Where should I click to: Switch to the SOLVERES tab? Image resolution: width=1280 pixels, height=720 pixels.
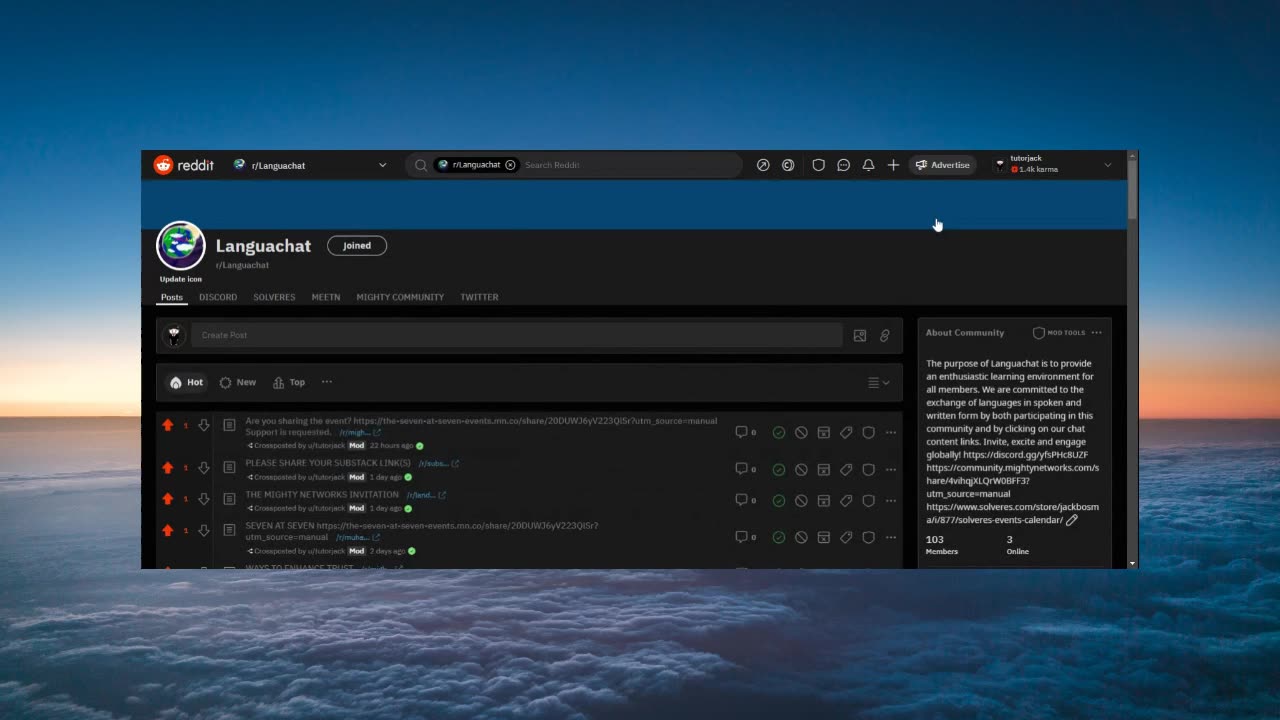[274, 297]
